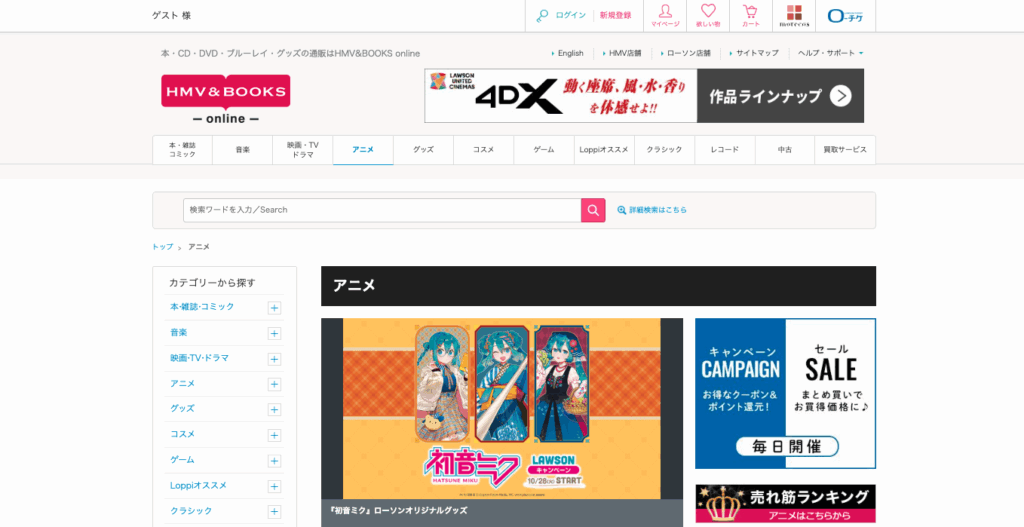
Task: Expand the 音楽 category plus button
Action: pos(274,333)
